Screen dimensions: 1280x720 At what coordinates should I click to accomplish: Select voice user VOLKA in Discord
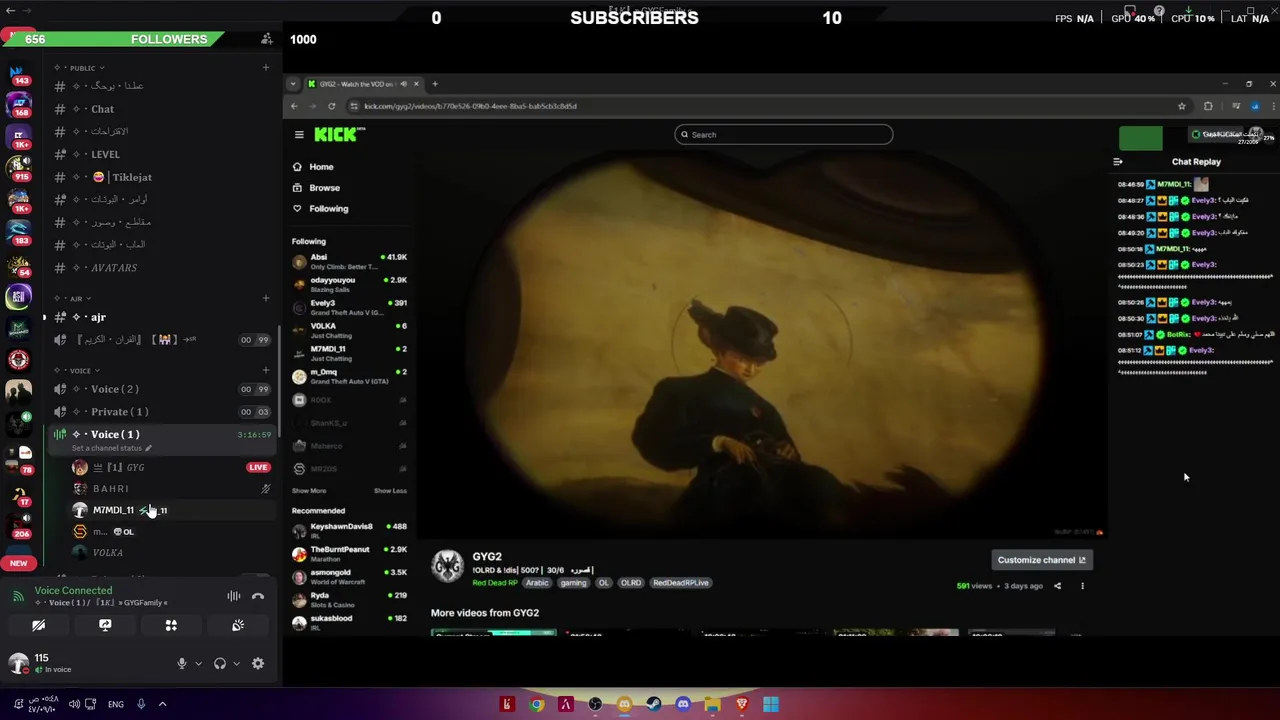(x=170, y=552)
